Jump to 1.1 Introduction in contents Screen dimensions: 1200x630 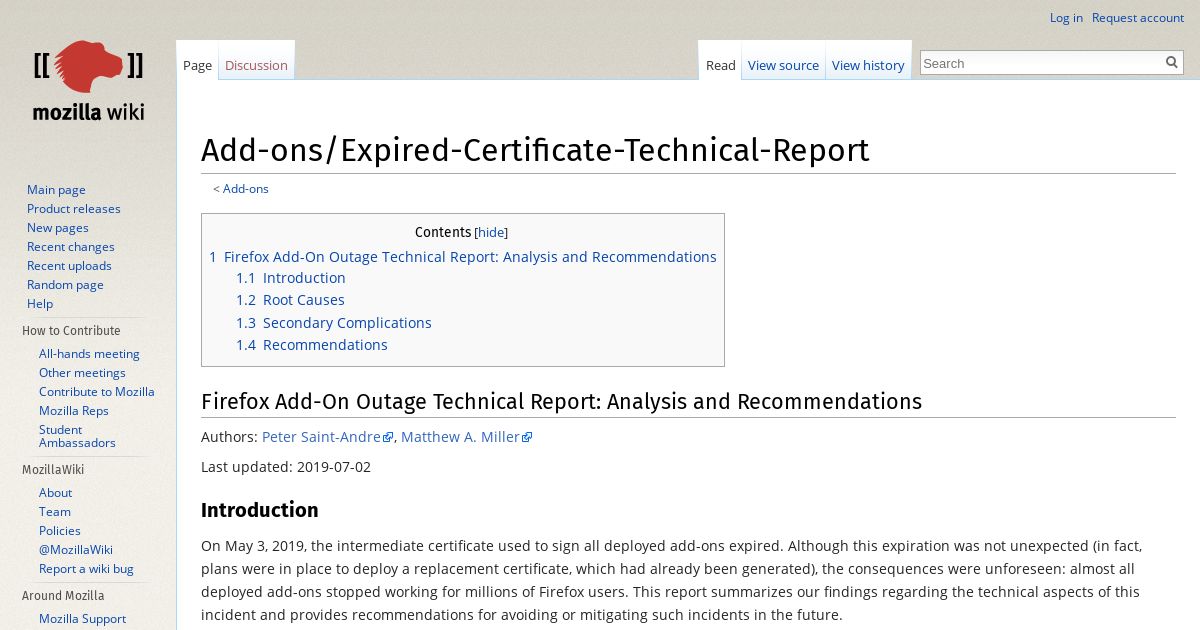[x=291, y=278]
